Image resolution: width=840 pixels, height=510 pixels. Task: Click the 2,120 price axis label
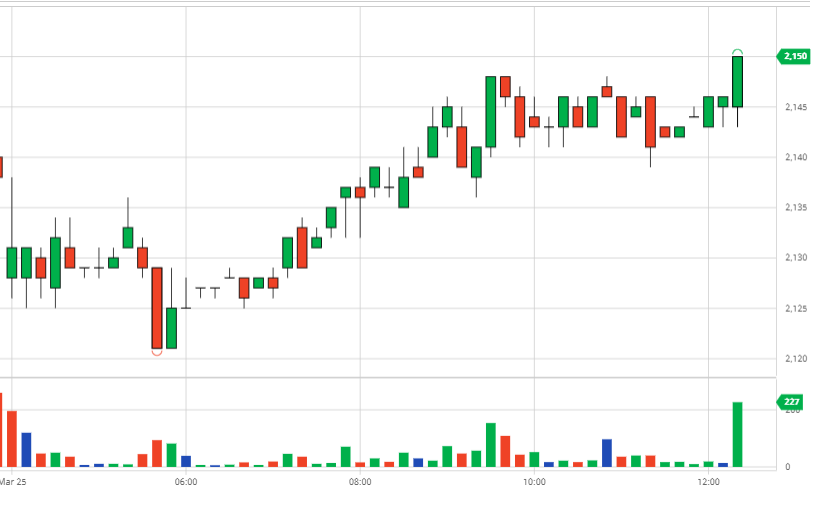[x=796, y=358]
